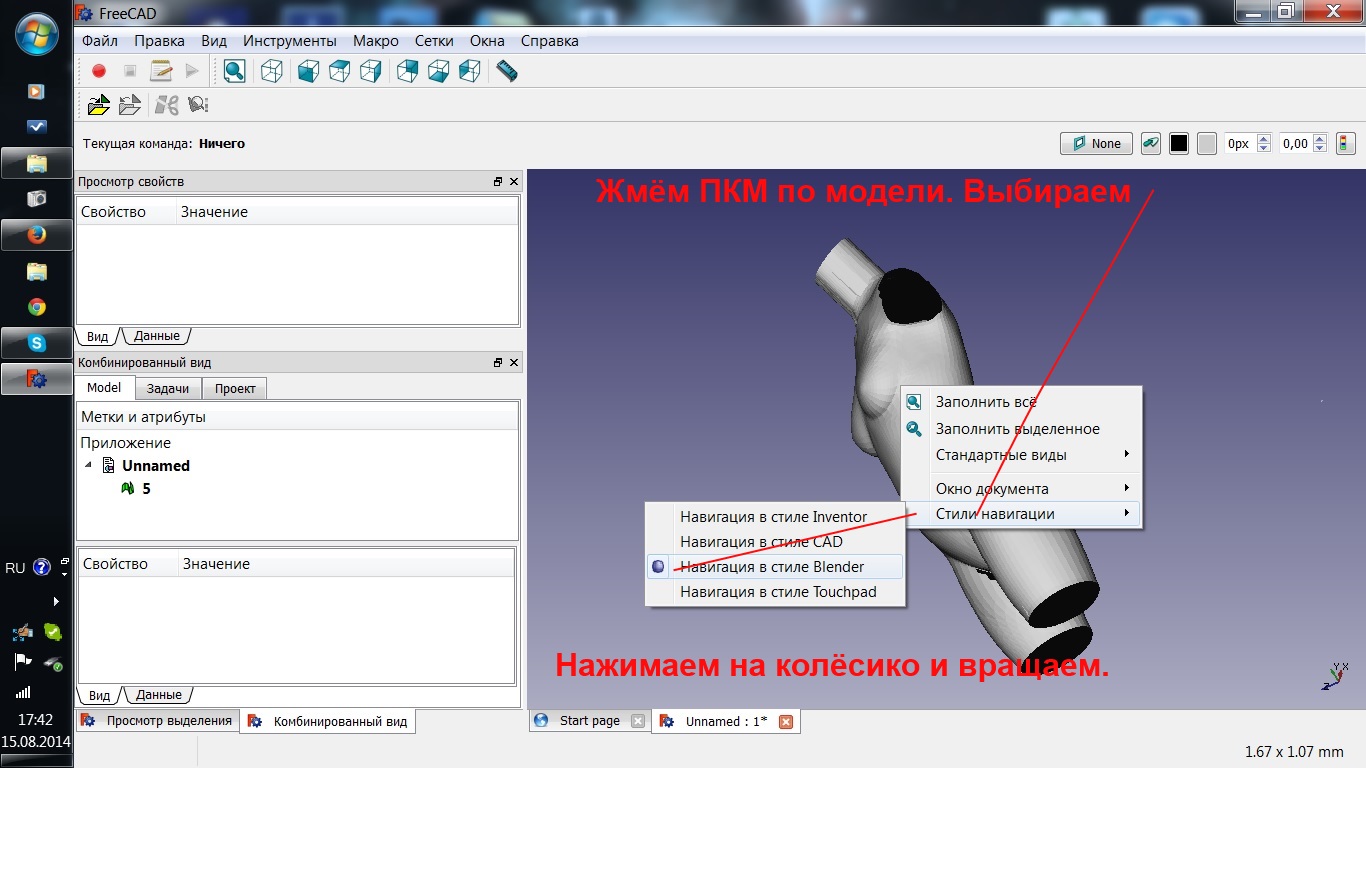This screenshot has height=878, width=1366.
Task: Click the Fit All magnifier toolbar icon
Action: (x=234, y=71)
